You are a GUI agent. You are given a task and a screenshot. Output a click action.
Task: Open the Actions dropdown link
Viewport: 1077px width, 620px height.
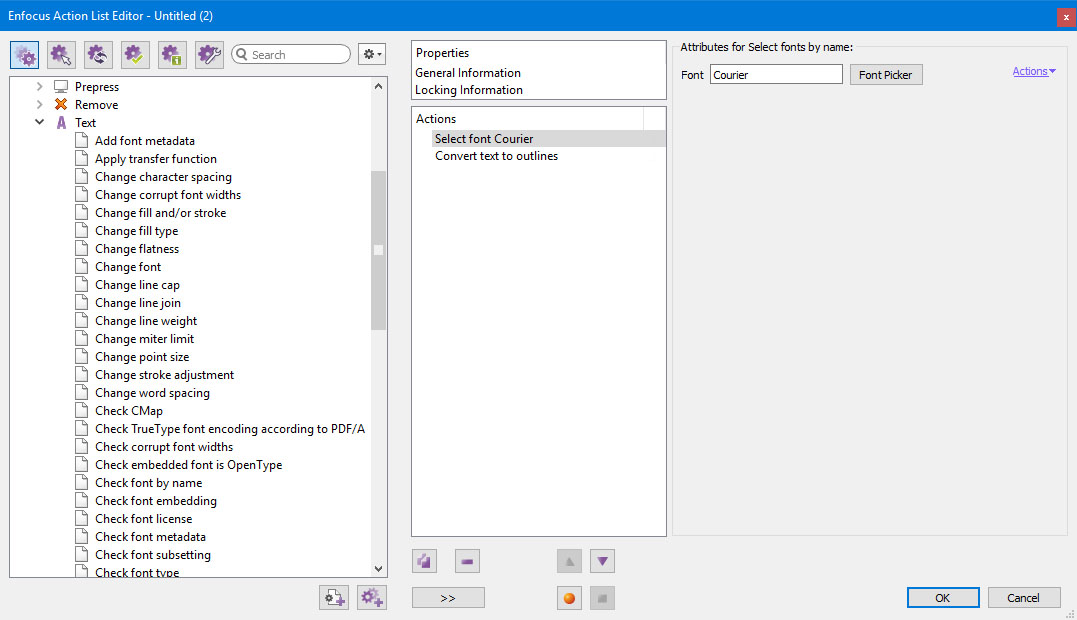1034,71
